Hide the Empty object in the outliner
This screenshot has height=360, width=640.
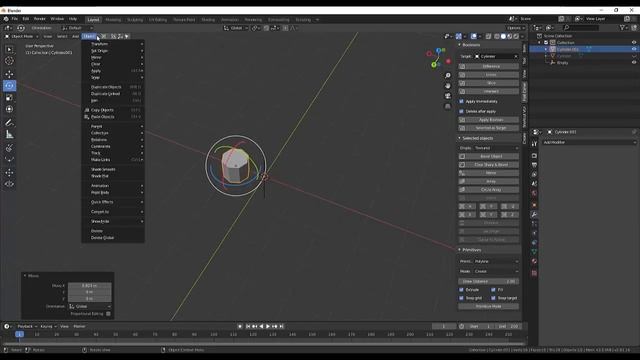634,62
